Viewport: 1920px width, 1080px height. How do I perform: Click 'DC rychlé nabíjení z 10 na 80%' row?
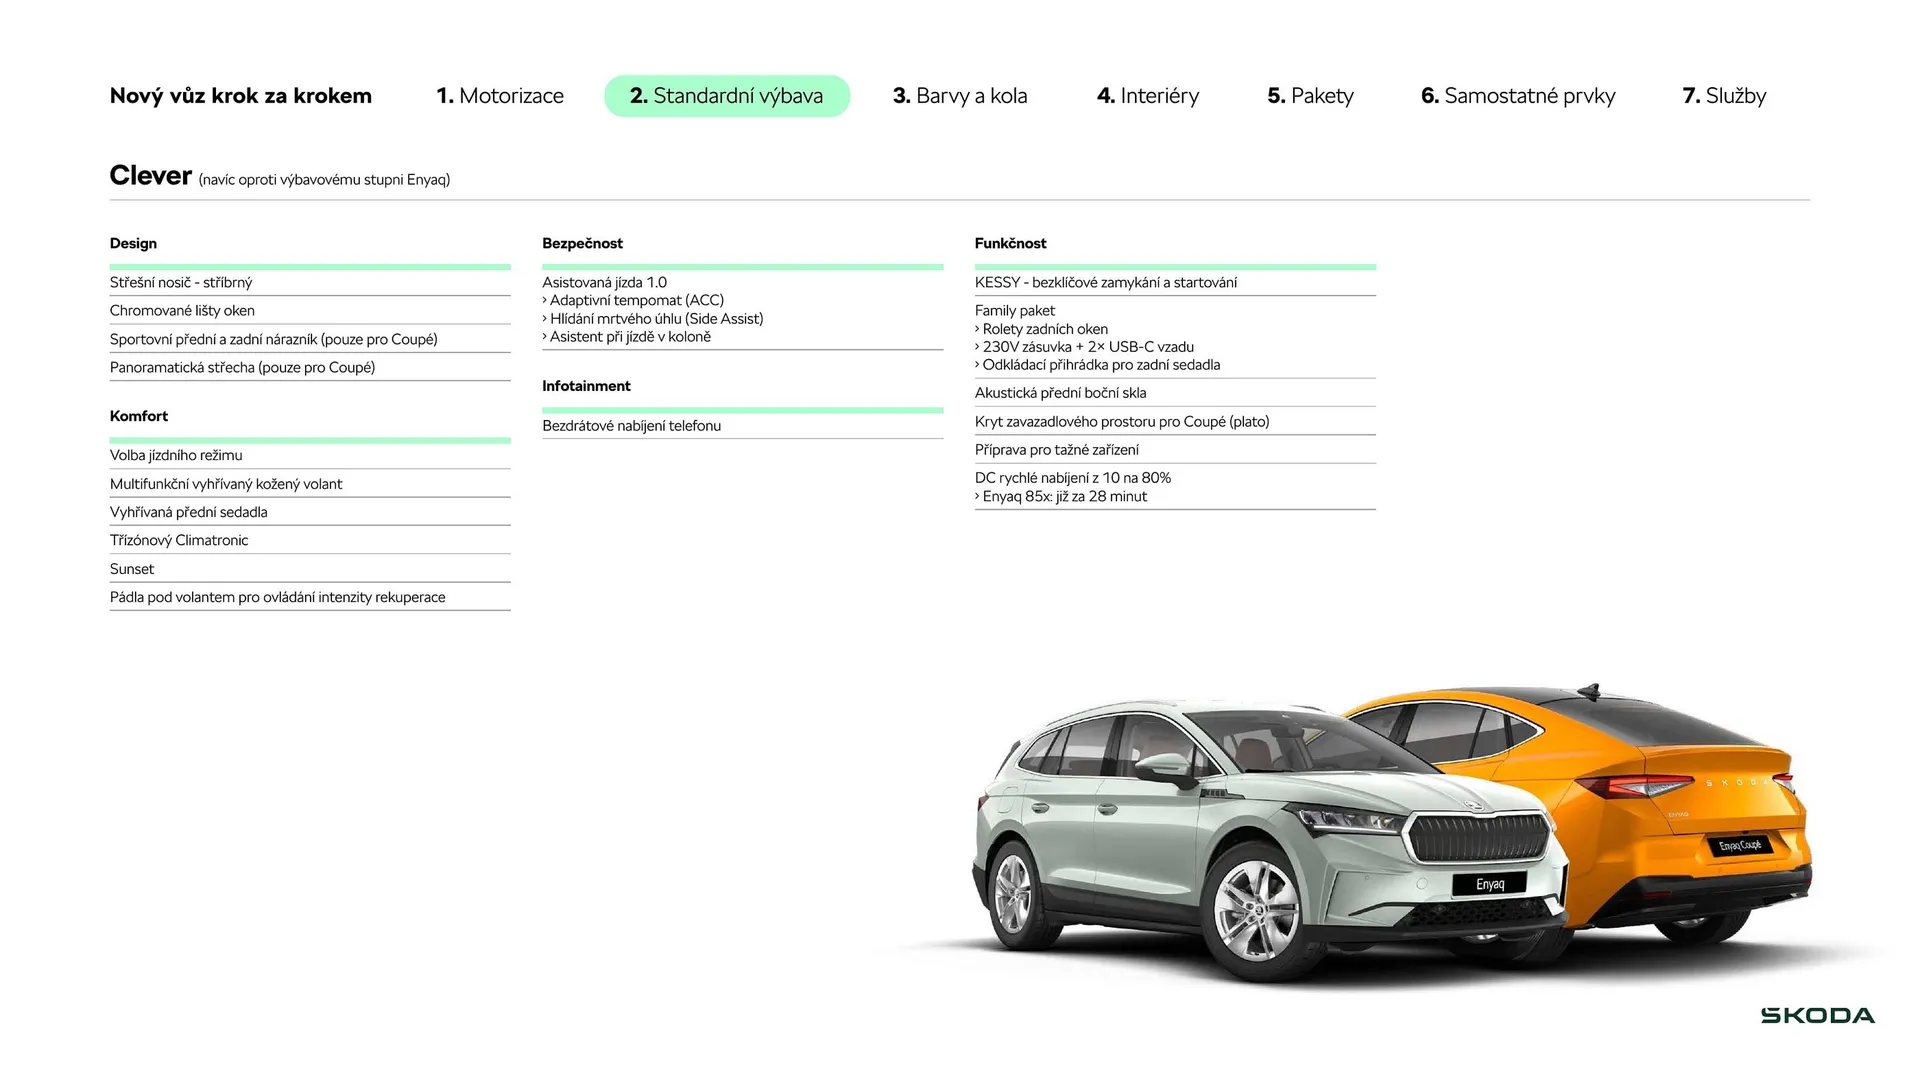tap(1073, 478)
